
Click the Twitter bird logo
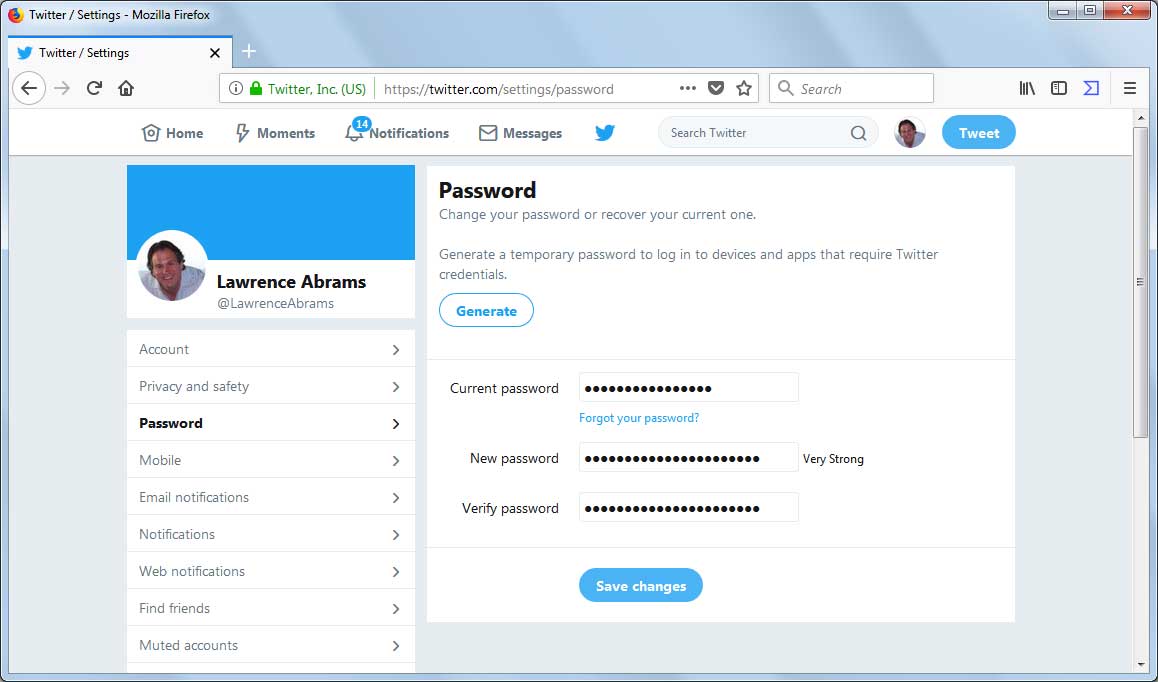tap(604, 132)
